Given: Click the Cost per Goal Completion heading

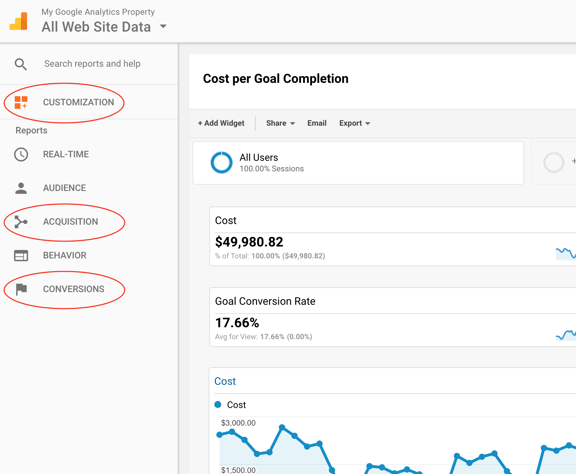Looking at the screenshot, I should pos(276,79).
